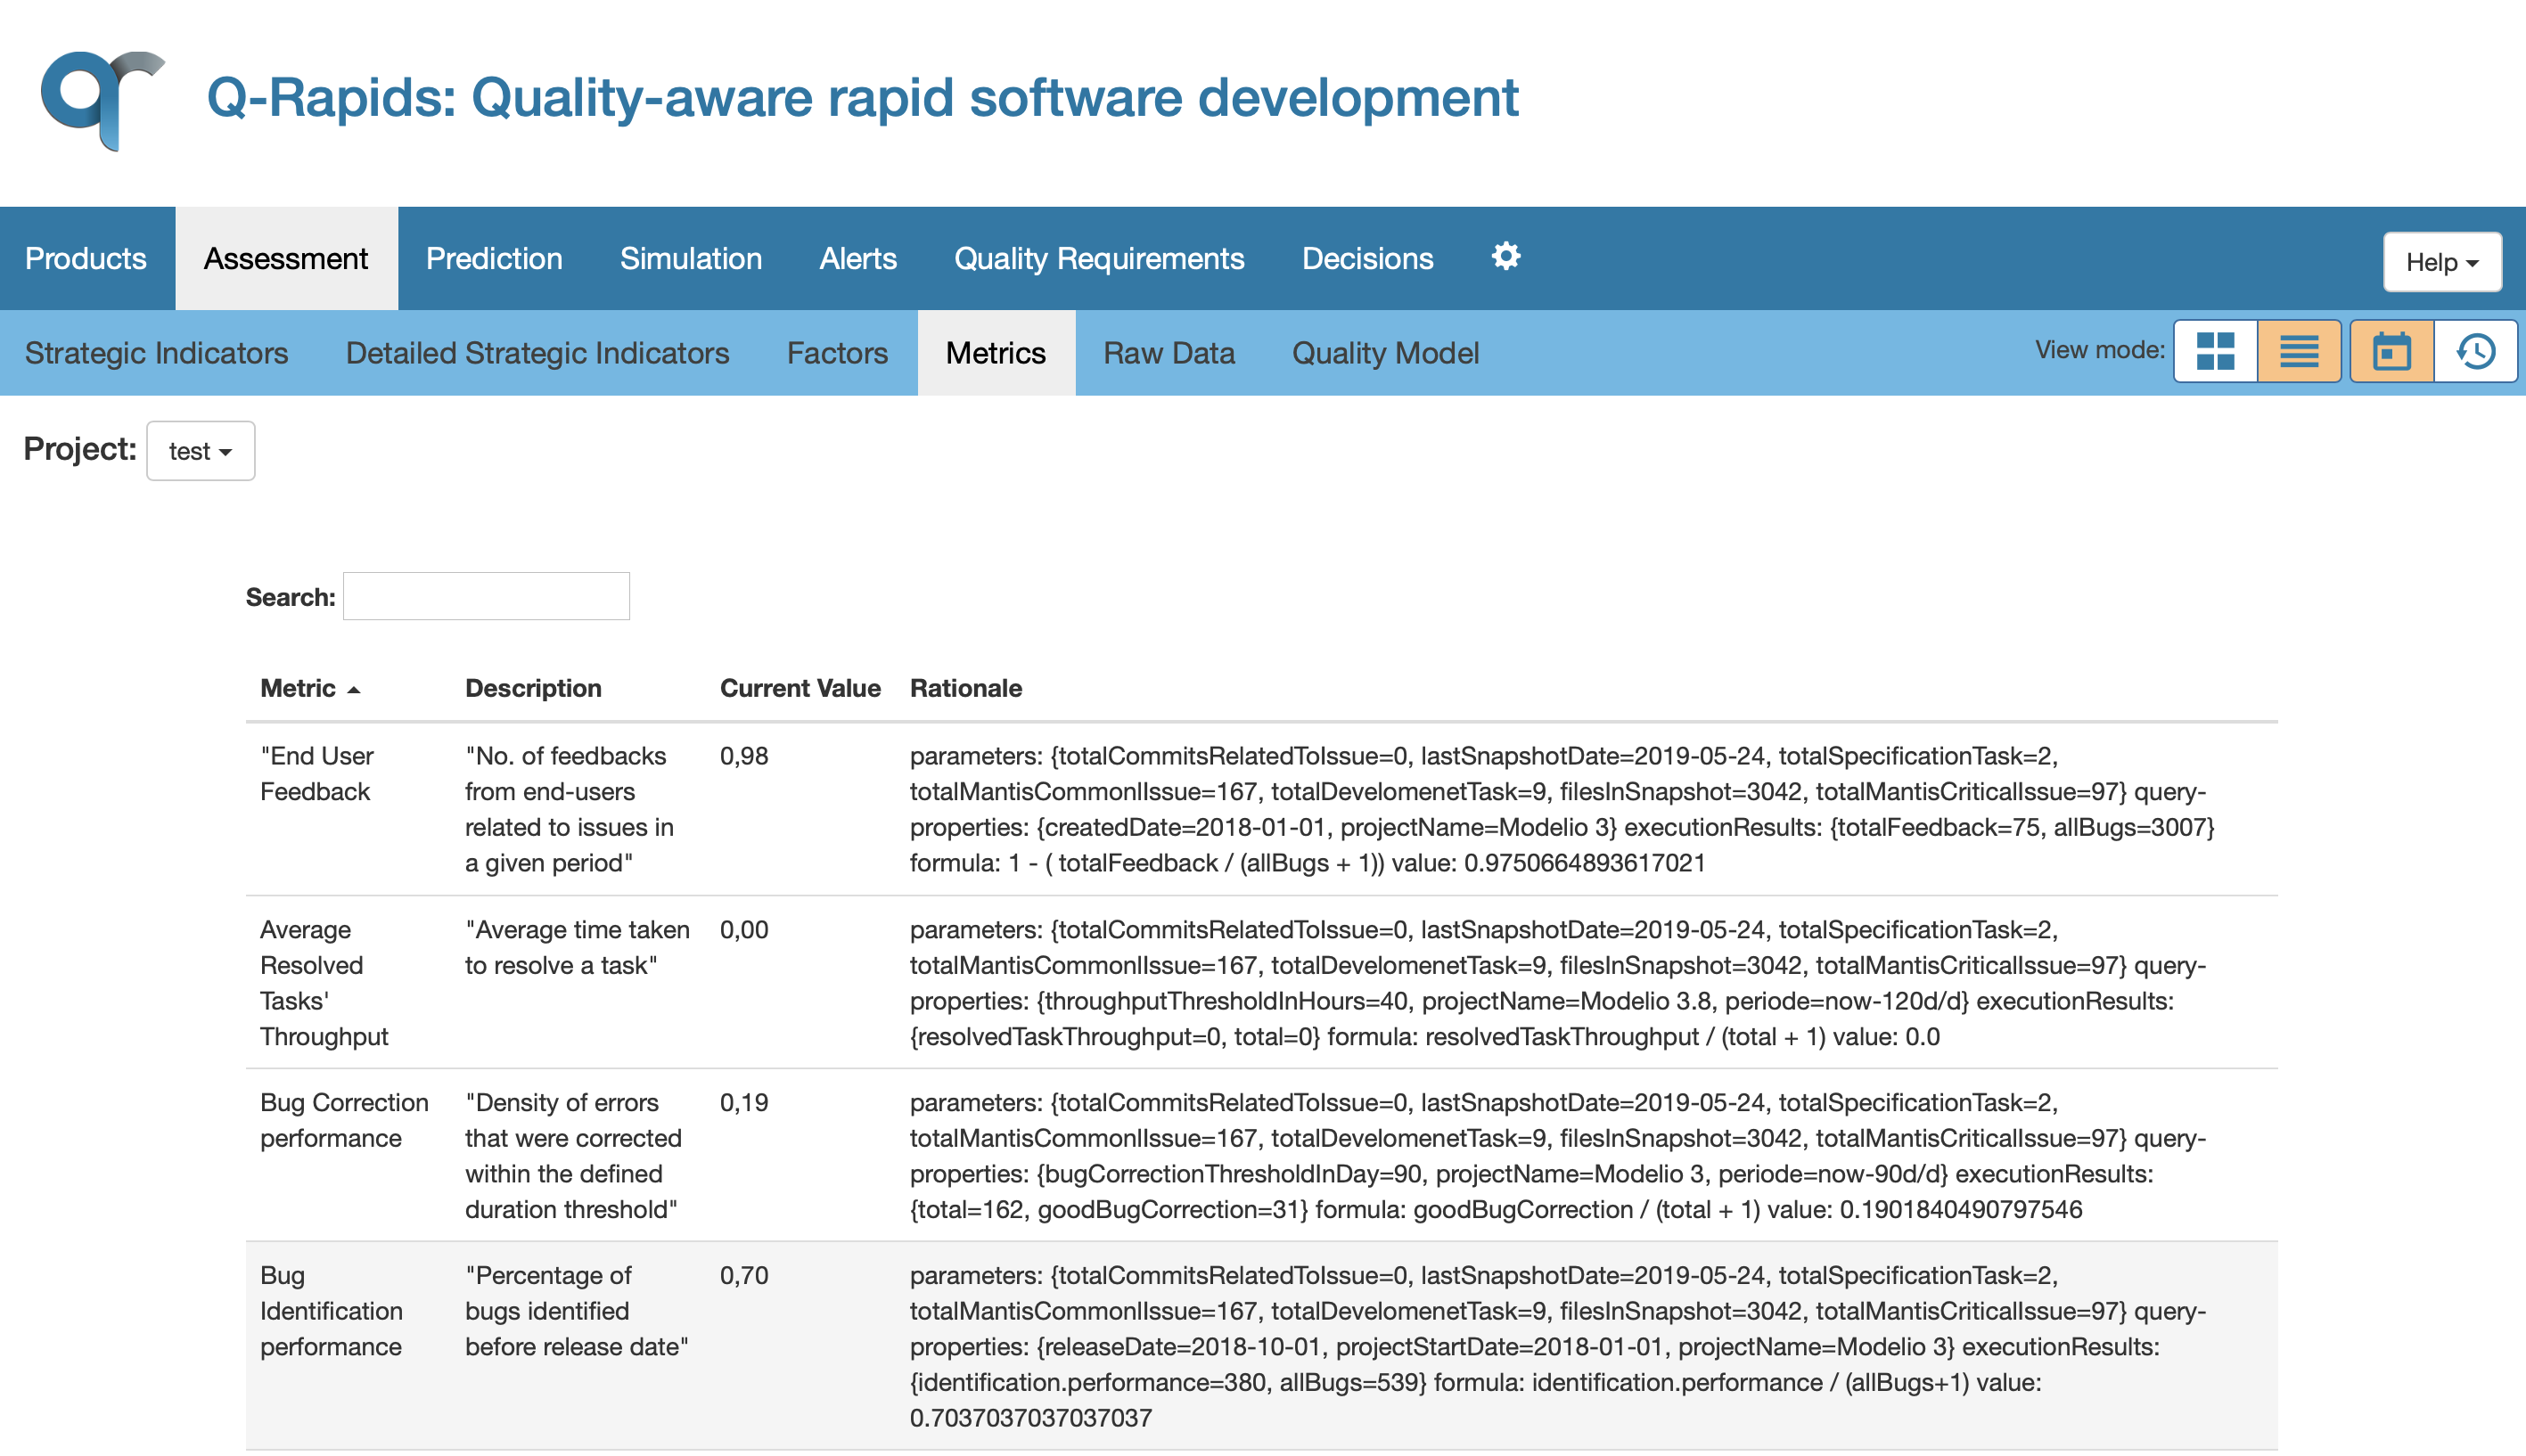Screen dimensions: 2526x1456
Task: Click the Q-Rapids logo icon
Action: pyautogui.click(x=102, y=100)
